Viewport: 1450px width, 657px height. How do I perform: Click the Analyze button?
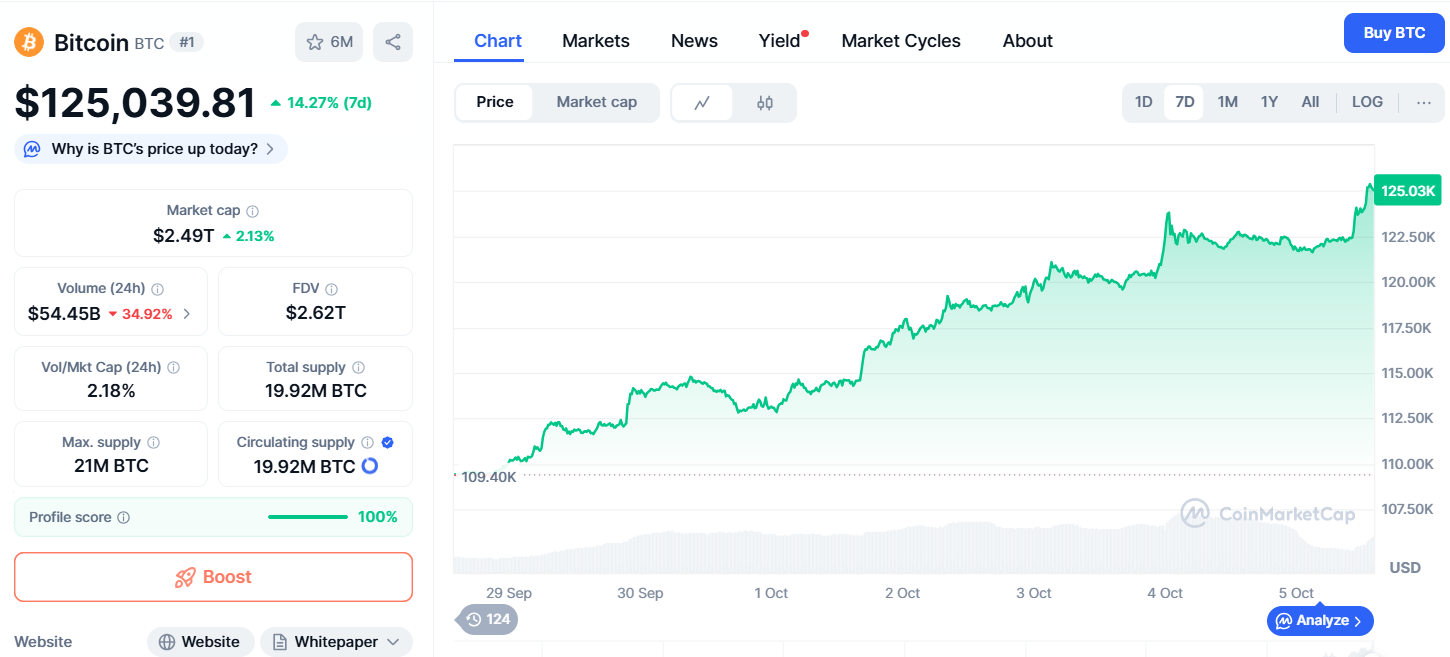point(1320,620)
